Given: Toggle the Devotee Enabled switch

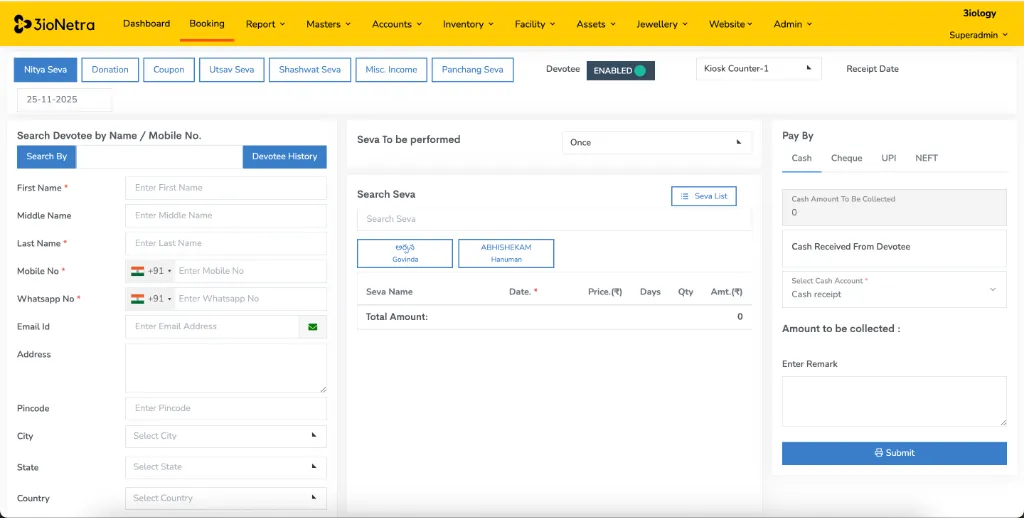Looking at the screenshot, I should [x=620, y=70].
